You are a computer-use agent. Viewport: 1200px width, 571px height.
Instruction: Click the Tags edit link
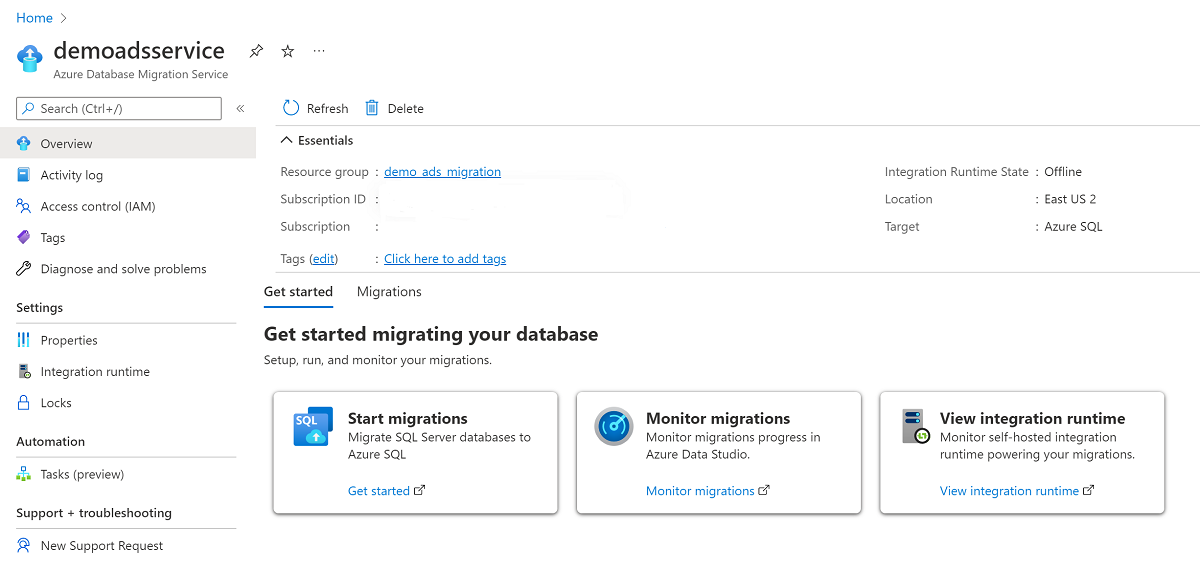(x=323, y=259)
